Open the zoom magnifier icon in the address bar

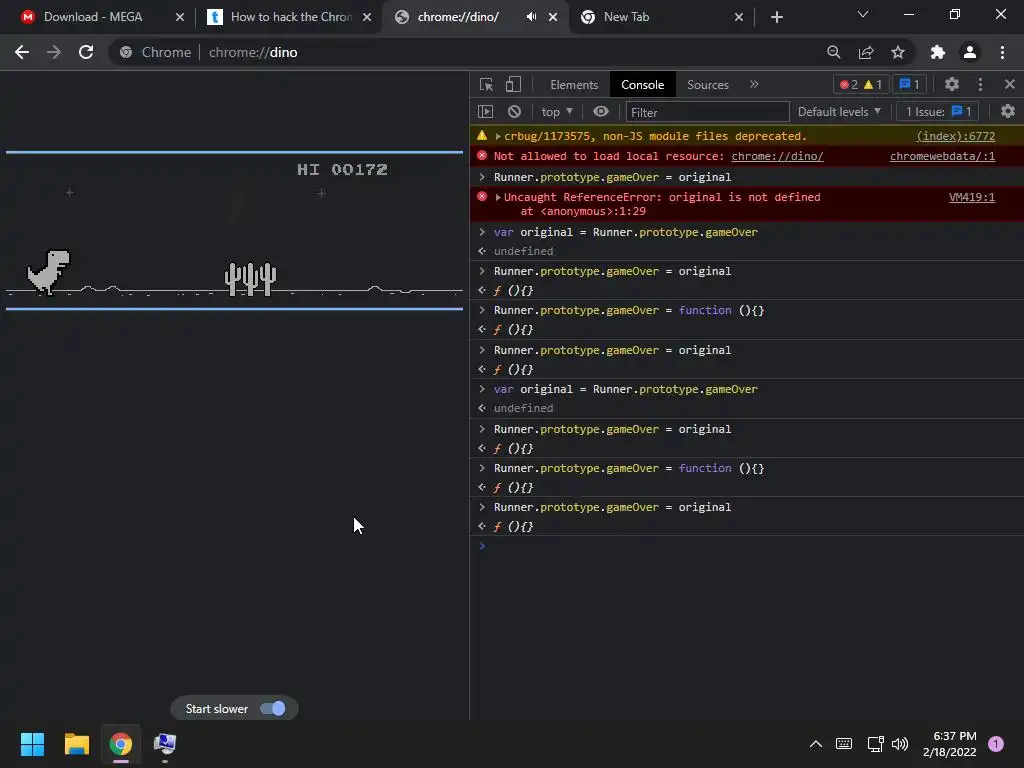[x=833, y=52]
